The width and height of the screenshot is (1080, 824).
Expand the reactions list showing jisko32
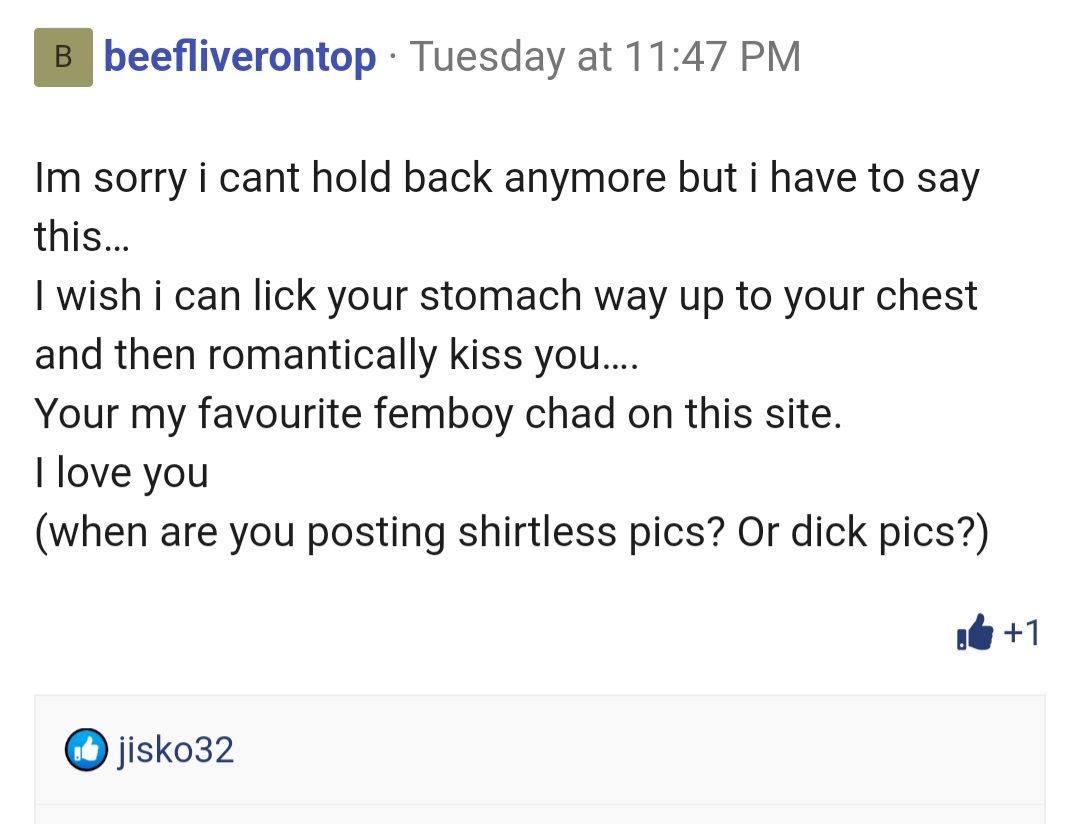tap(1022, 632)
